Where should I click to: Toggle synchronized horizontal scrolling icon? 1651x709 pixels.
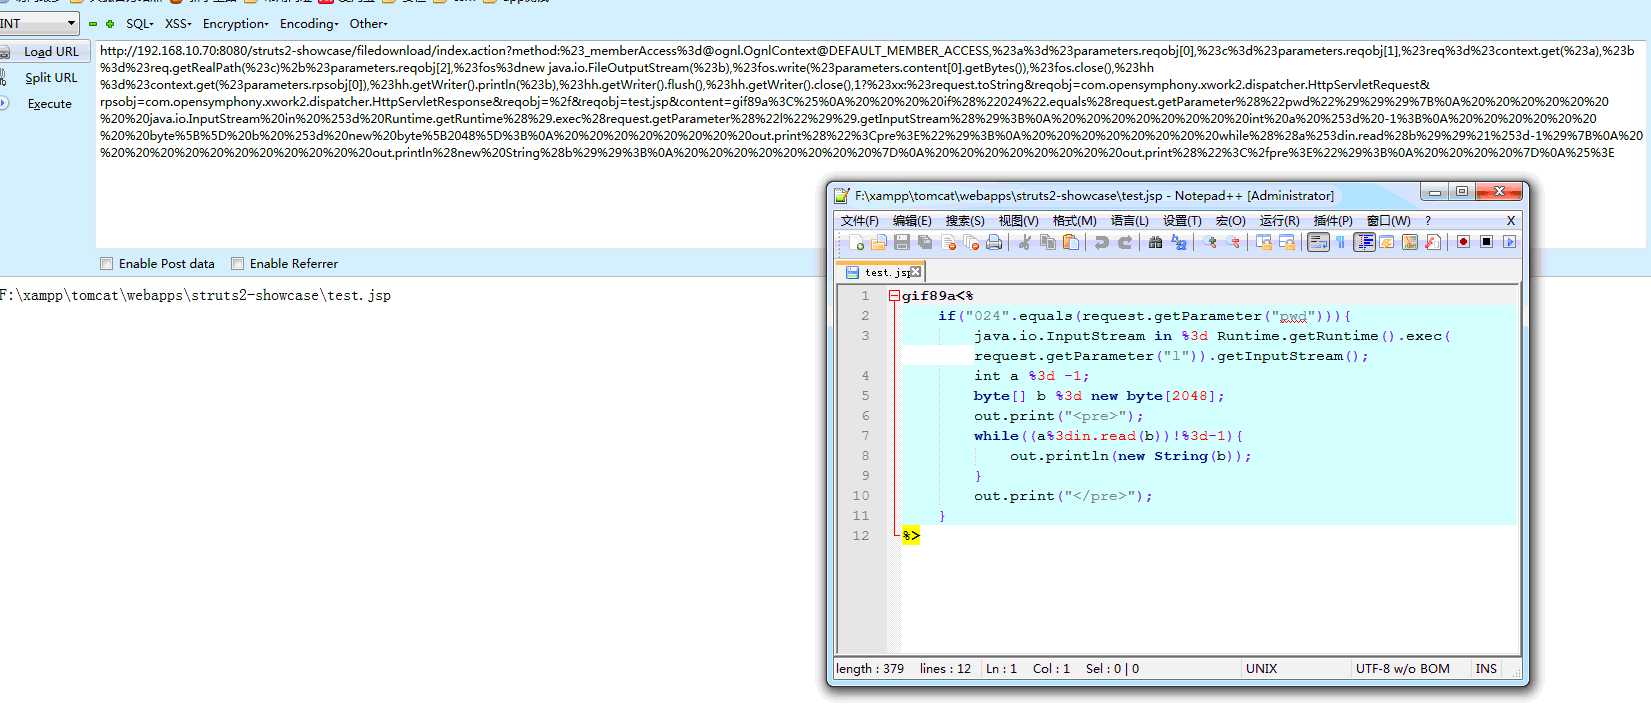pyautogui.click(x=1286, y=242)
